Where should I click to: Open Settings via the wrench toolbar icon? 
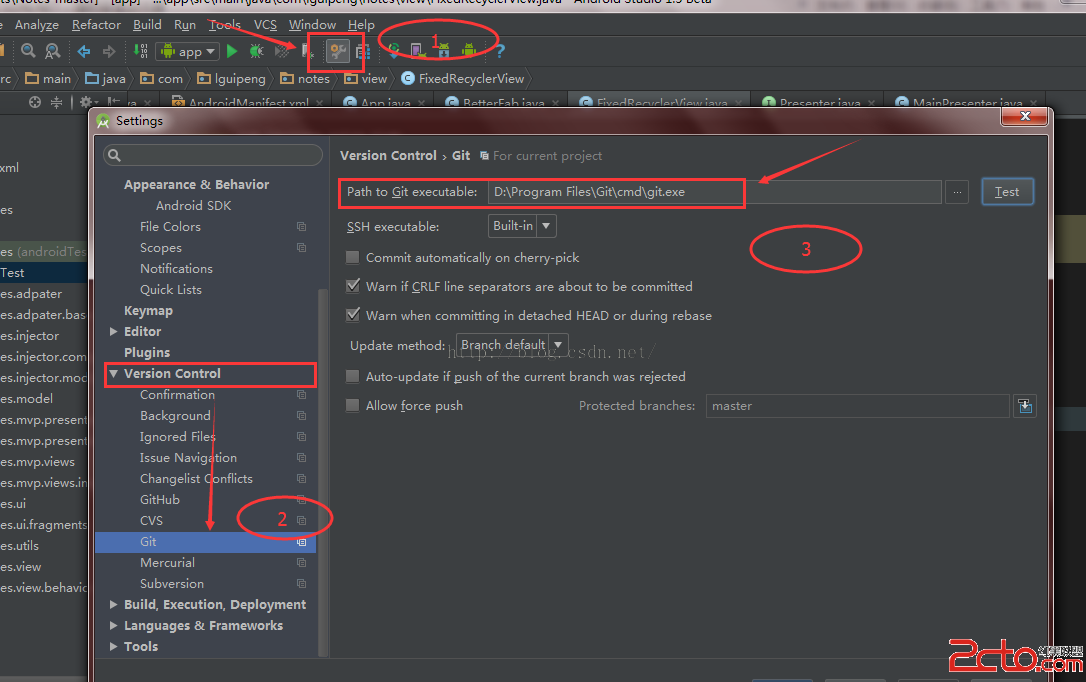(337, 51)
